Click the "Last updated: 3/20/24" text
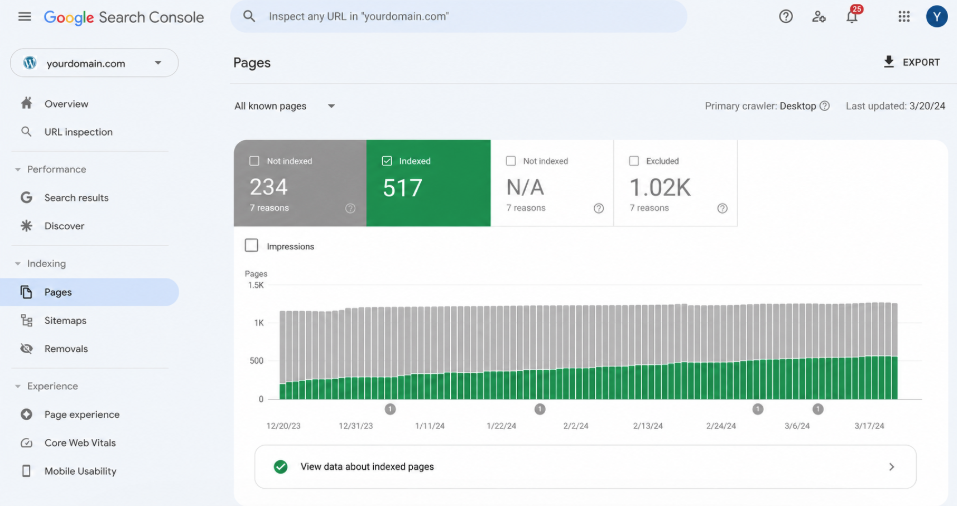957x506 pixels. tap(895, 106)
